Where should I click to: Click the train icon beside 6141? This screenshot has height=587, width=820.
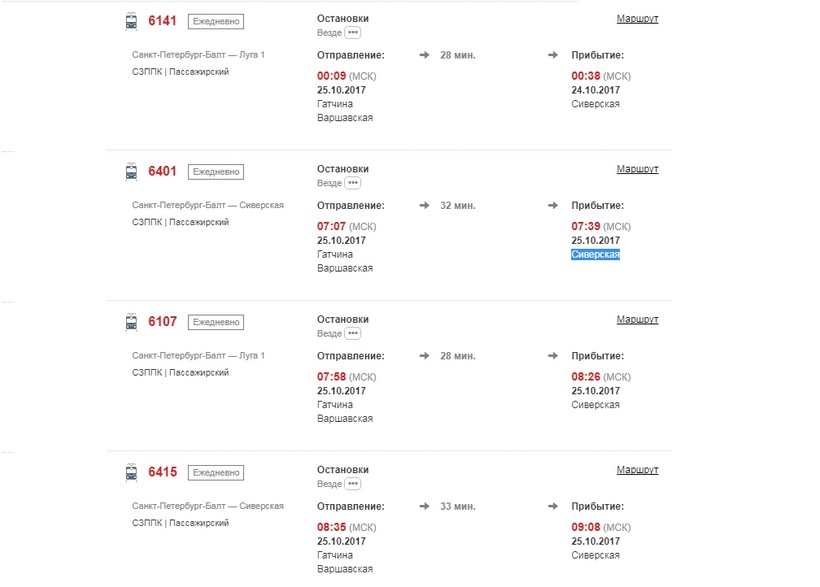pos(131,21)
